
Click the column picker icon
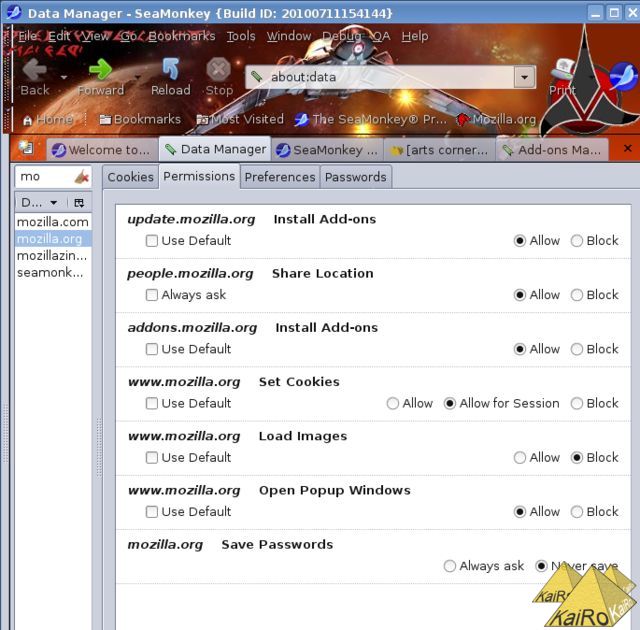coord(79,203)
